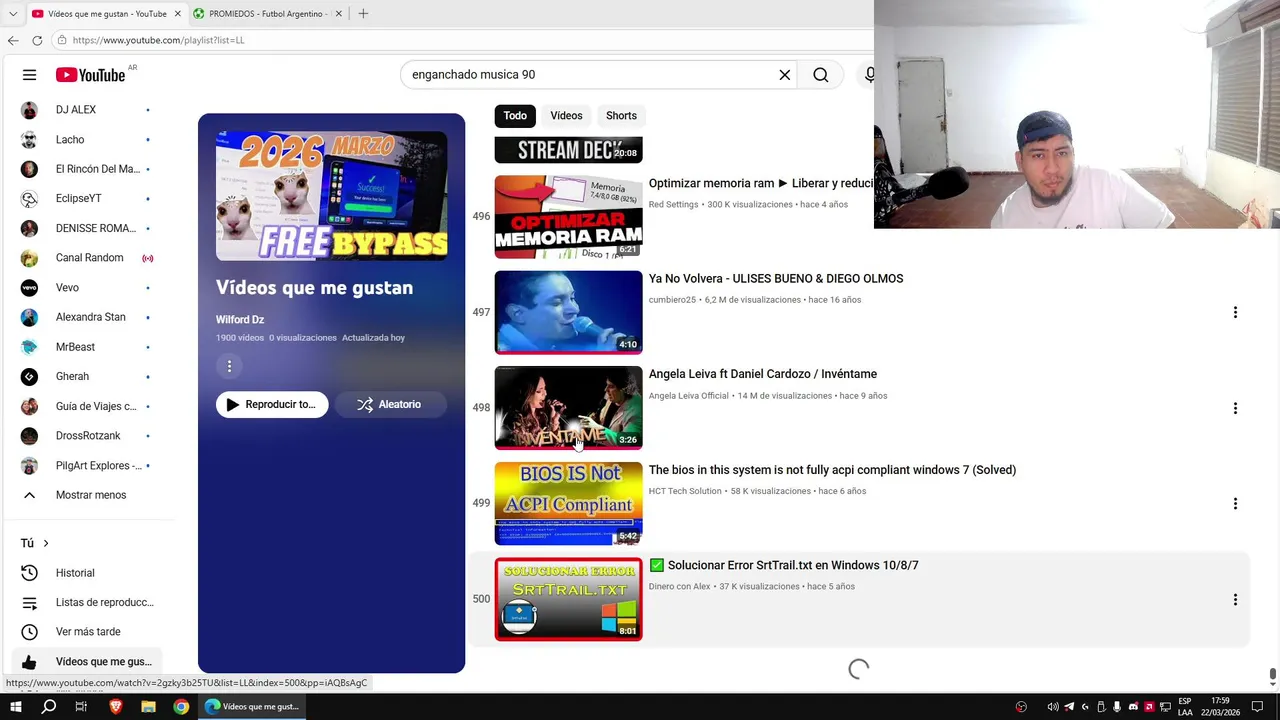Click the 'Reproducir todo' play button
1280x720 pixels.
click(272, 405)
